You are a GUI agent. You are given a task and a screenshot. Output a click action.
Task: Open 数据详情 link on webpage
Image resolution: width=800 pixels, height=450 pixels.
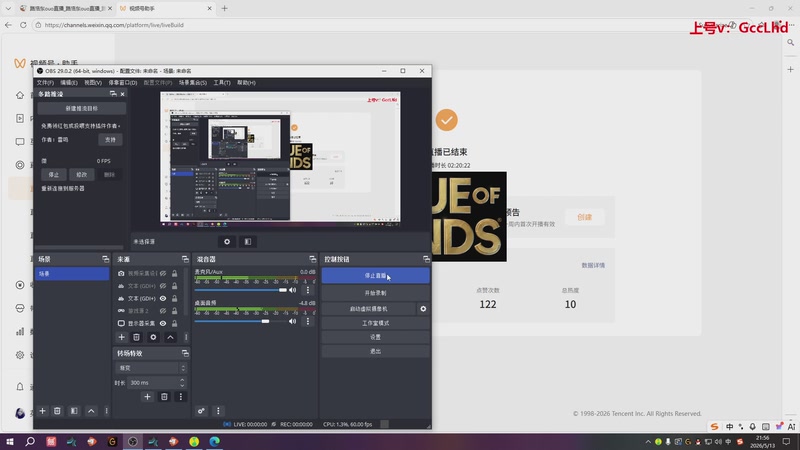[593, 265]
